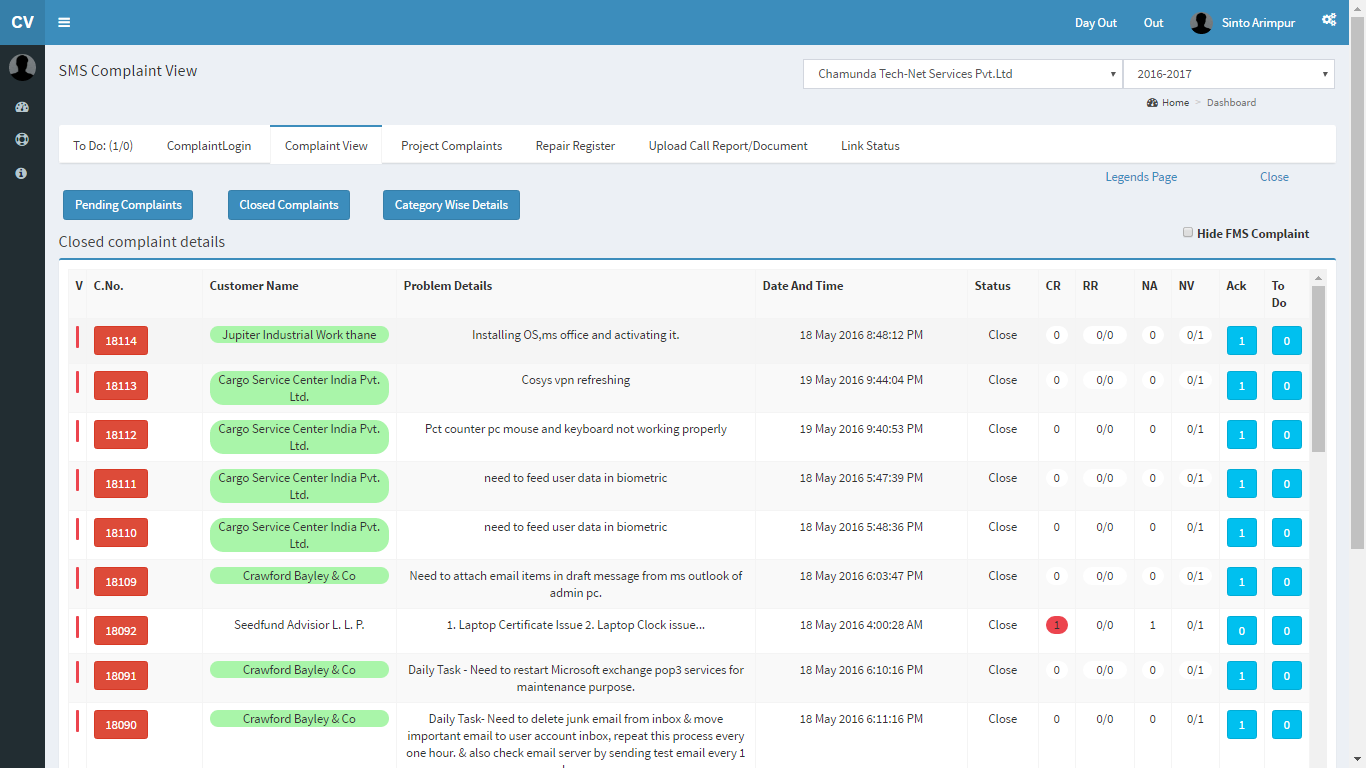
Task: Open Upload Call Report/Document tab
Action: point(728,146)
